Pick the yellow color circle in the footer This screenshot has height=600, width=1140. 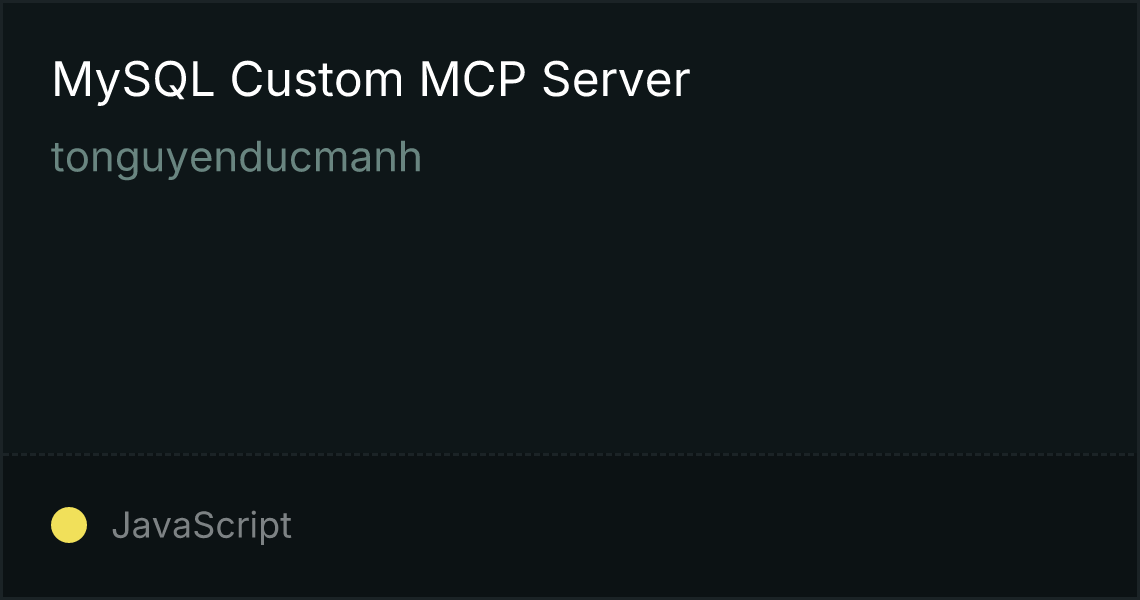click(69, 525)
